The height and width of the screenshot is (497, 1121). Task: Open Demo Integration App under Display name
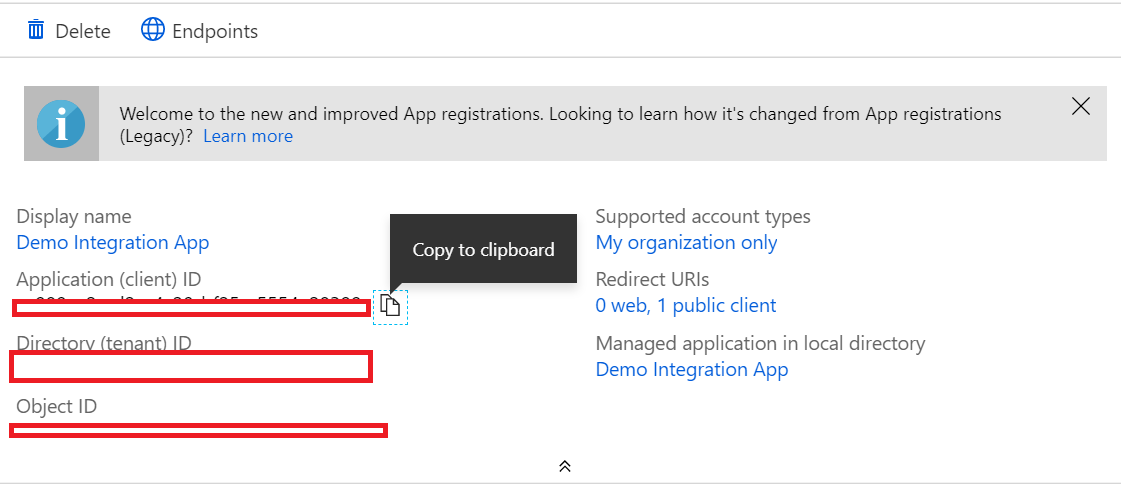tap(113, 242)
